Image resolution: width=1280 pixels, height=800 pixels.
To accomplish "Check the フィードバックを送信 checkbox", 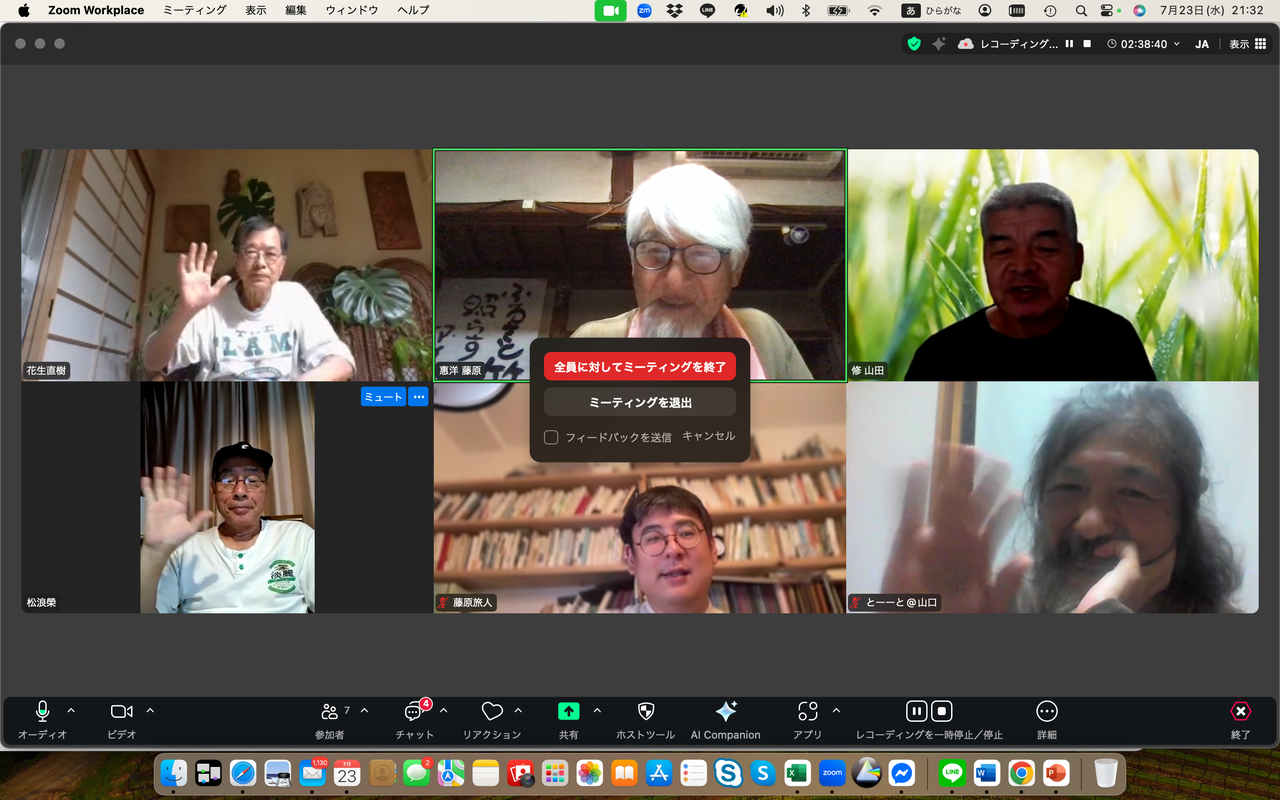I will click(x=551, y=437).
